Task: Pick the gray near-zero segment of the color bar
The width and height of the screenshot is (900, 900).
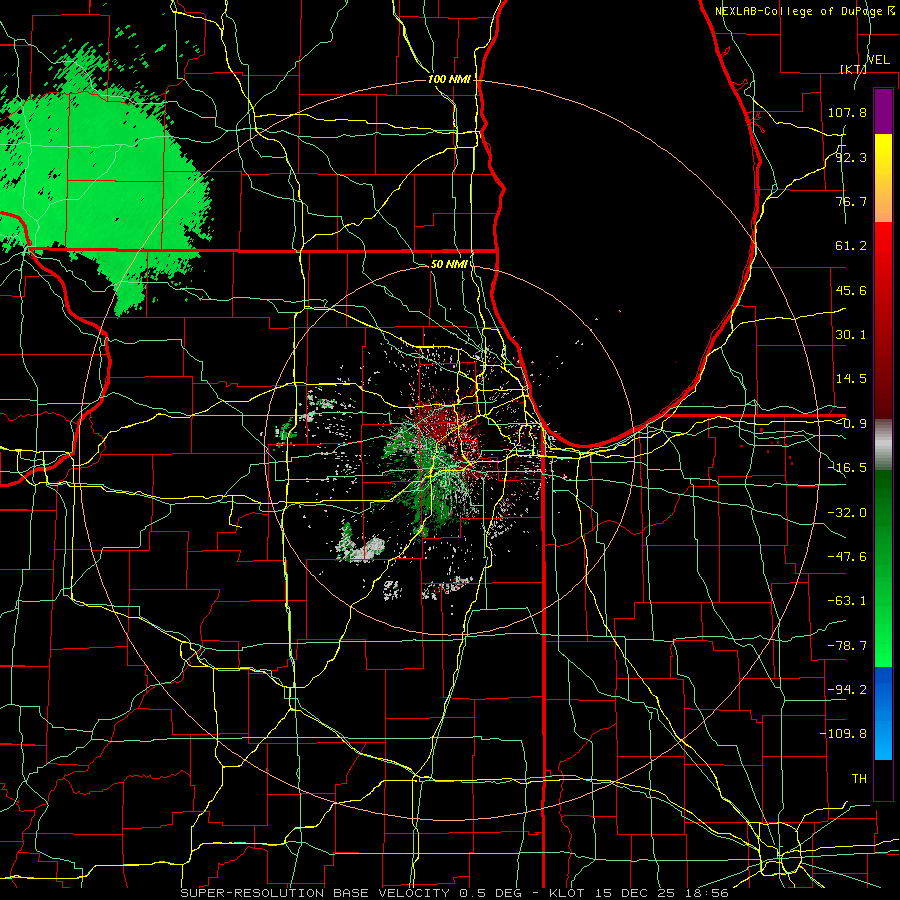Action: point(883,445)
